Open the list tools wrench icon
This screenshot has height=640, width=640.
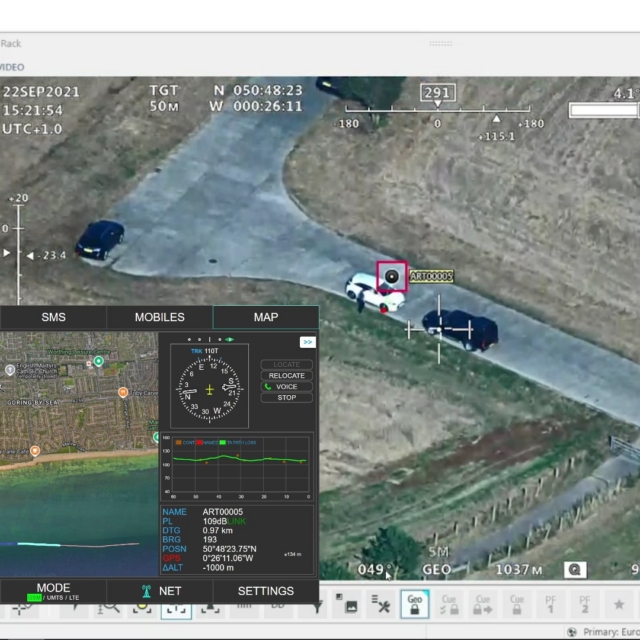click(x=380, y=604)
